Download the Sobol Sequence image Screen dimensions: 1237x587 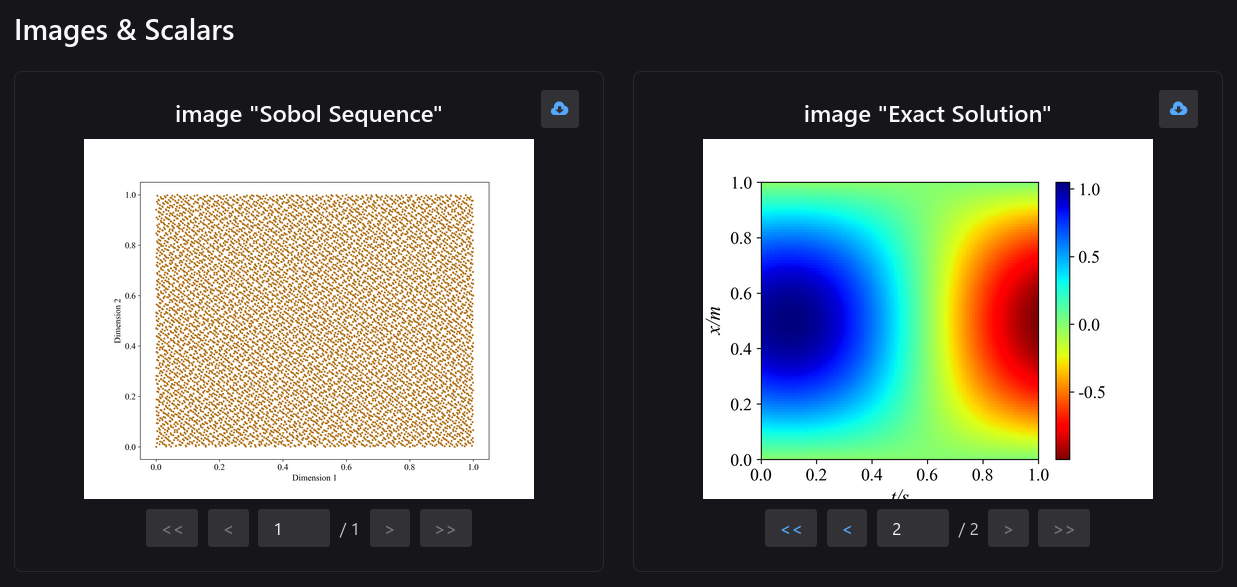[x=560, y=109]
